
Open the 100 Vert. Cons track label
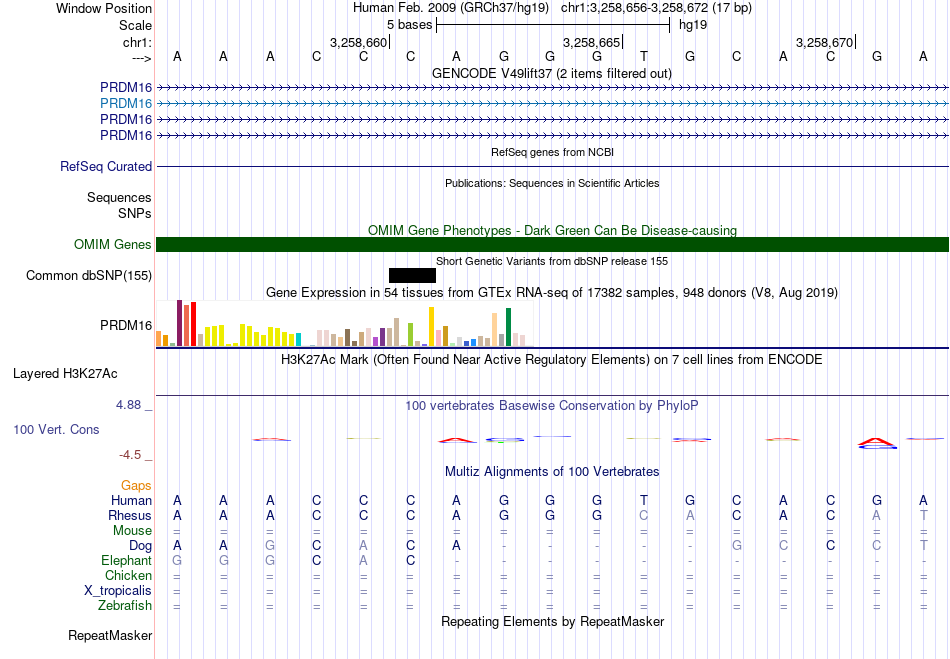tap(56, 429)
